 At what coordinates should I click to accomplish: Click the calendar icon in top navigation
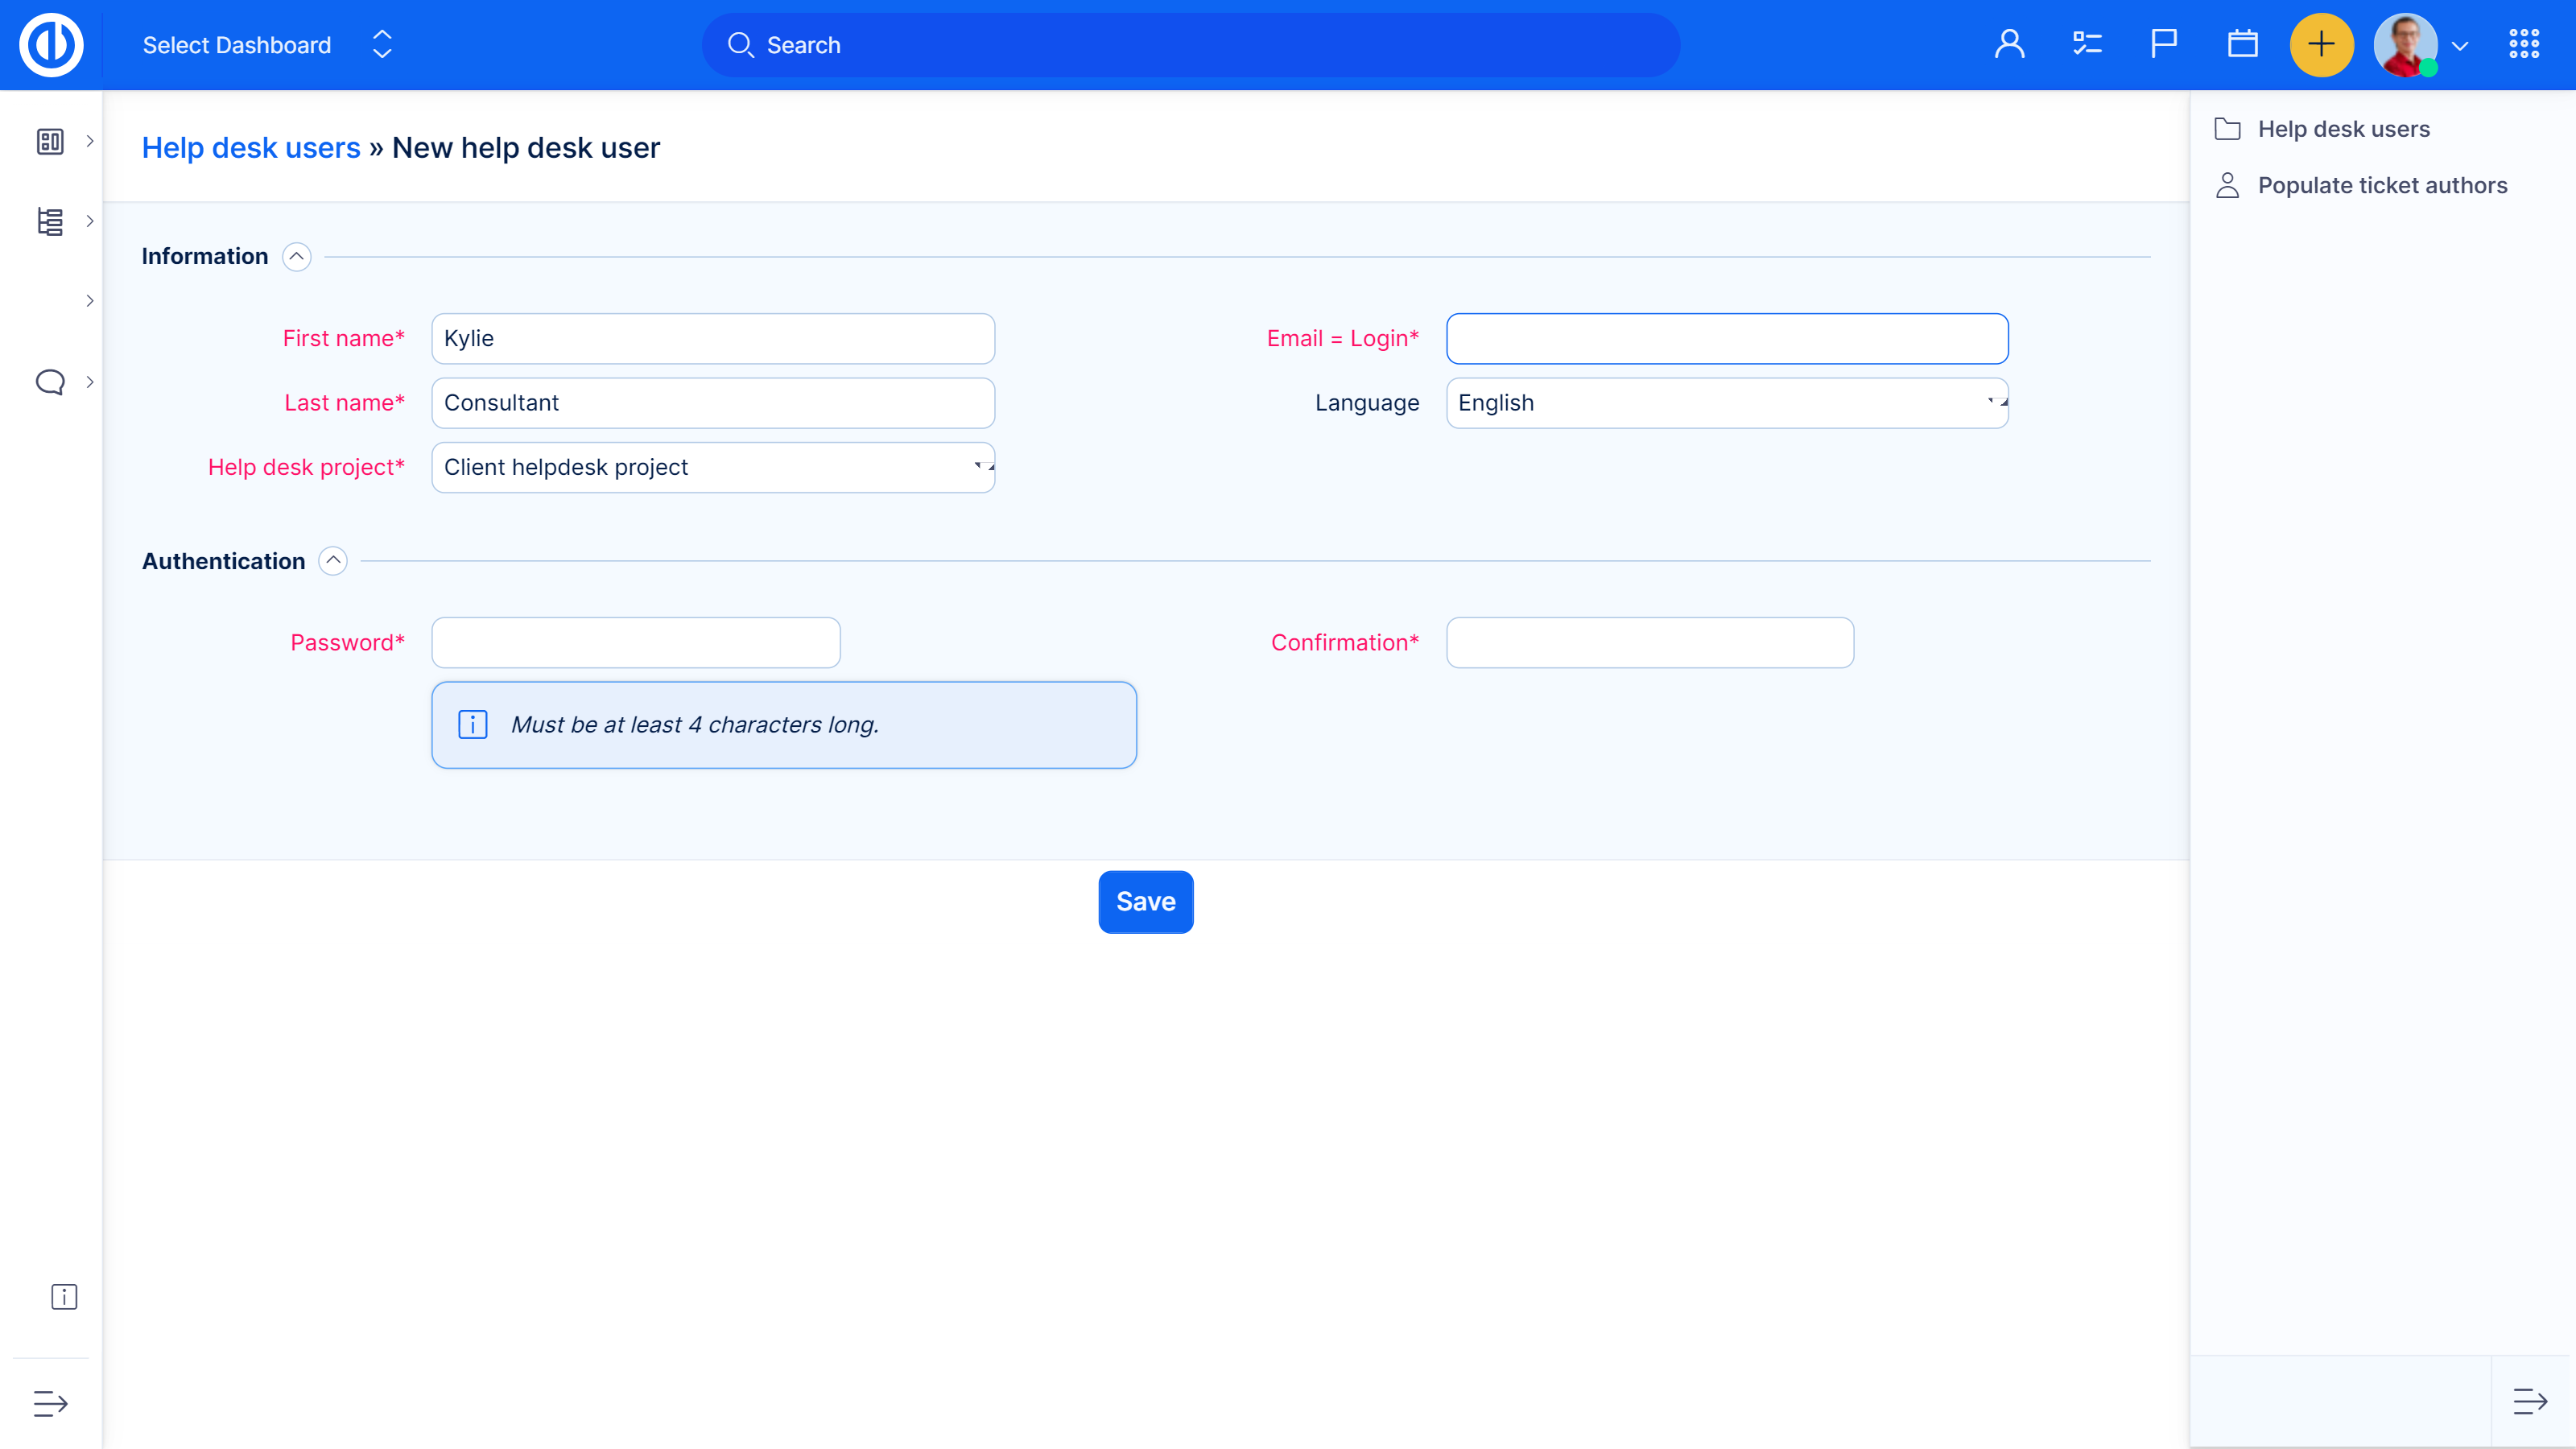[x=2242, y=44]
